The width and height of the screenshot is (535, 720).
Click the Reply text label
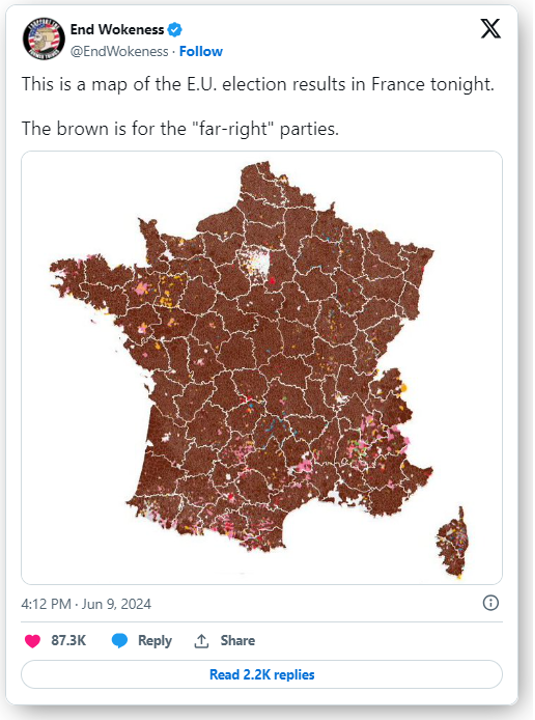[x=155, y=641]
